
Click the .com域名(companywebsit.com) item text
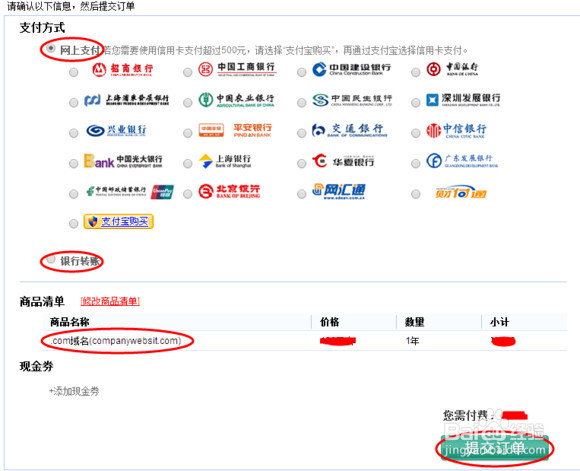click(116, 340)
